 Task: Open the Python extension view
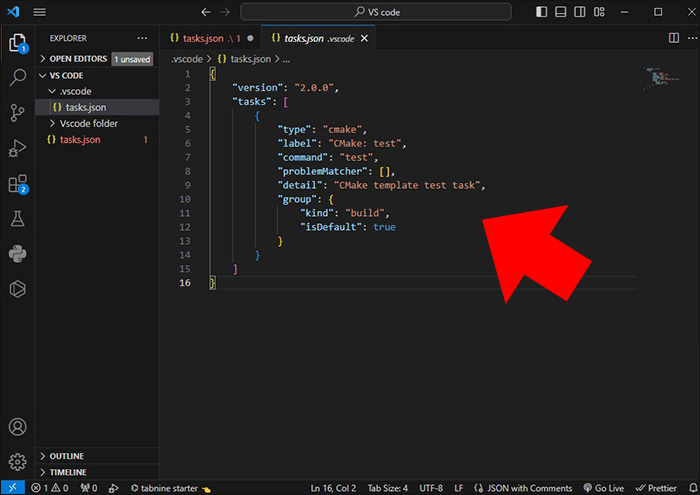(x=17, y=254)
